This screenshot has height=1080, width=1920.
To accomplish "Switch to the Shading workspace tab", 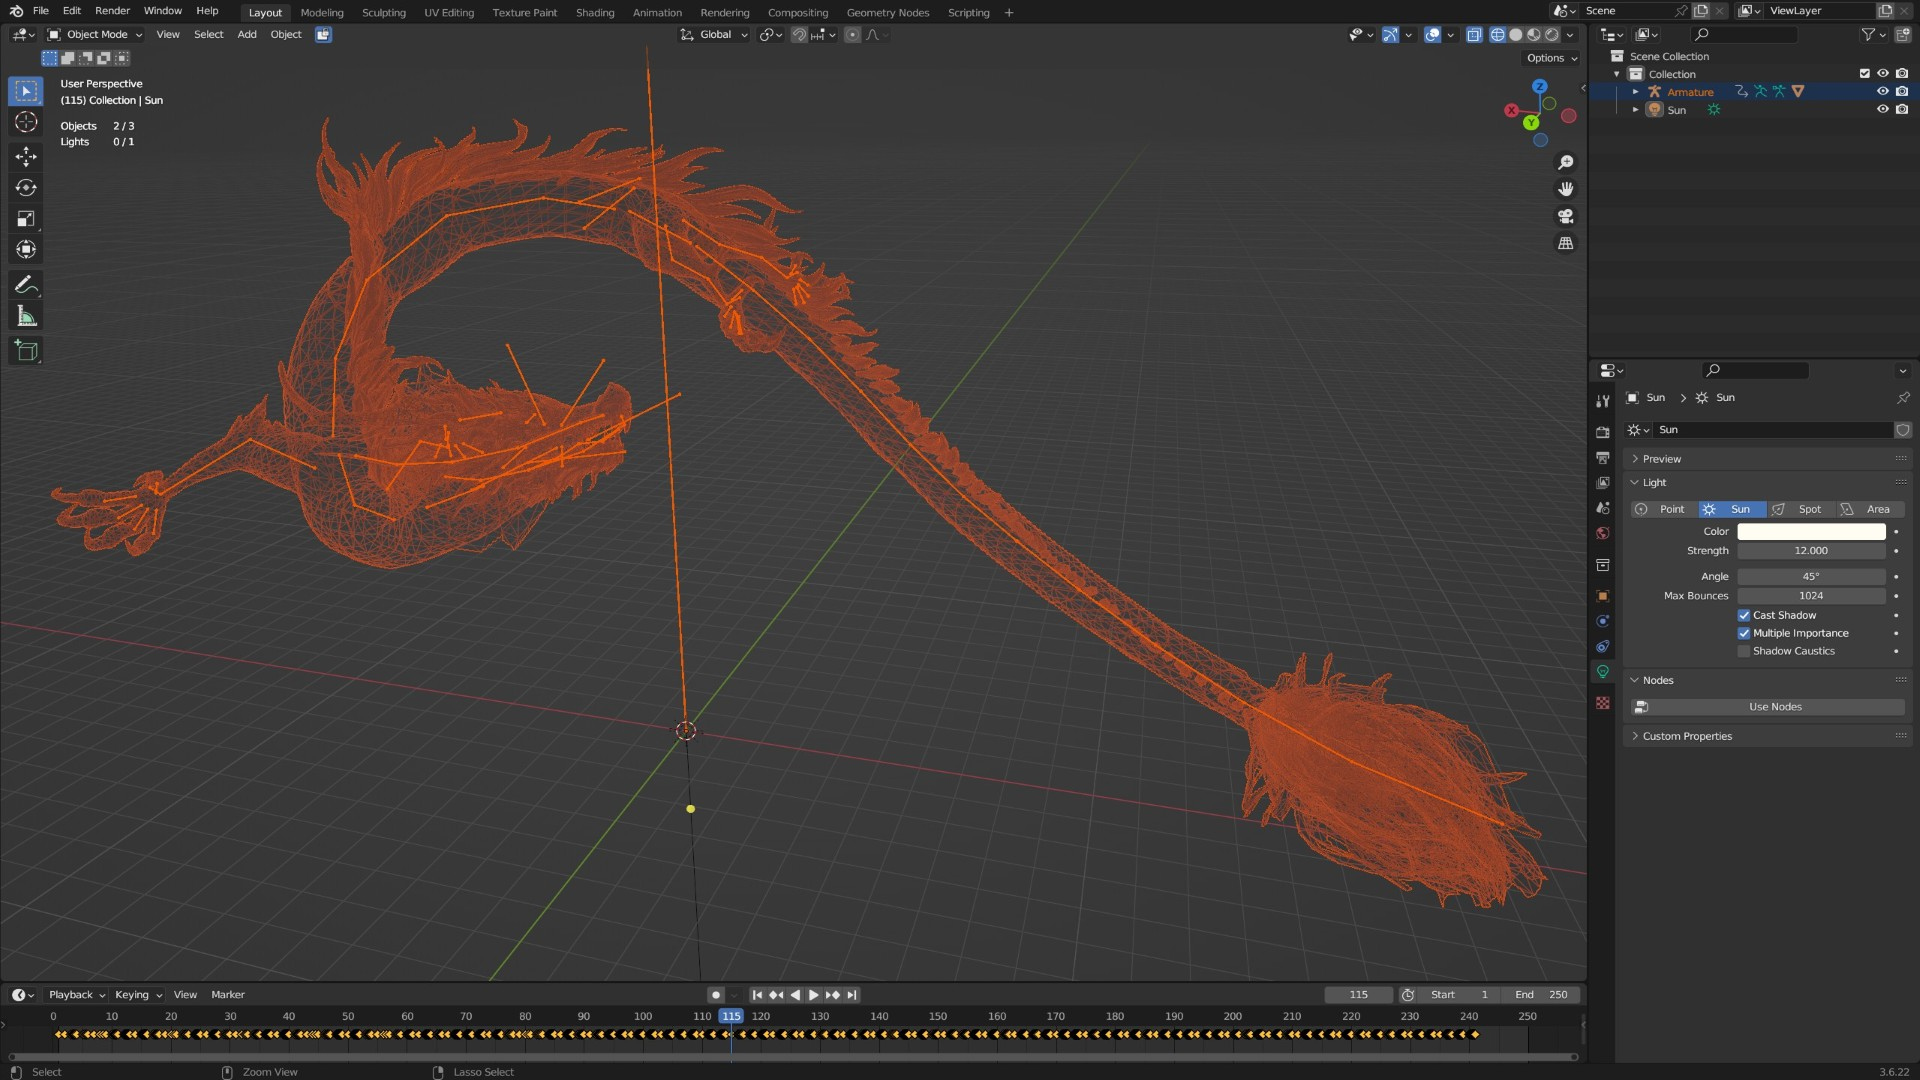I will [x=595, y=12].
